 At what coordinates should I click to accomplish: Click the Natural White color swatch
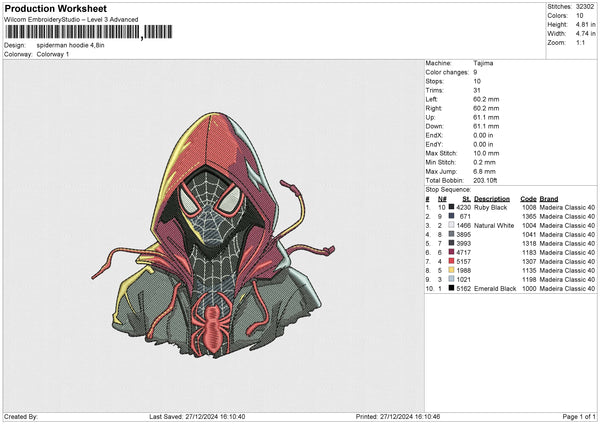[452, 225]
